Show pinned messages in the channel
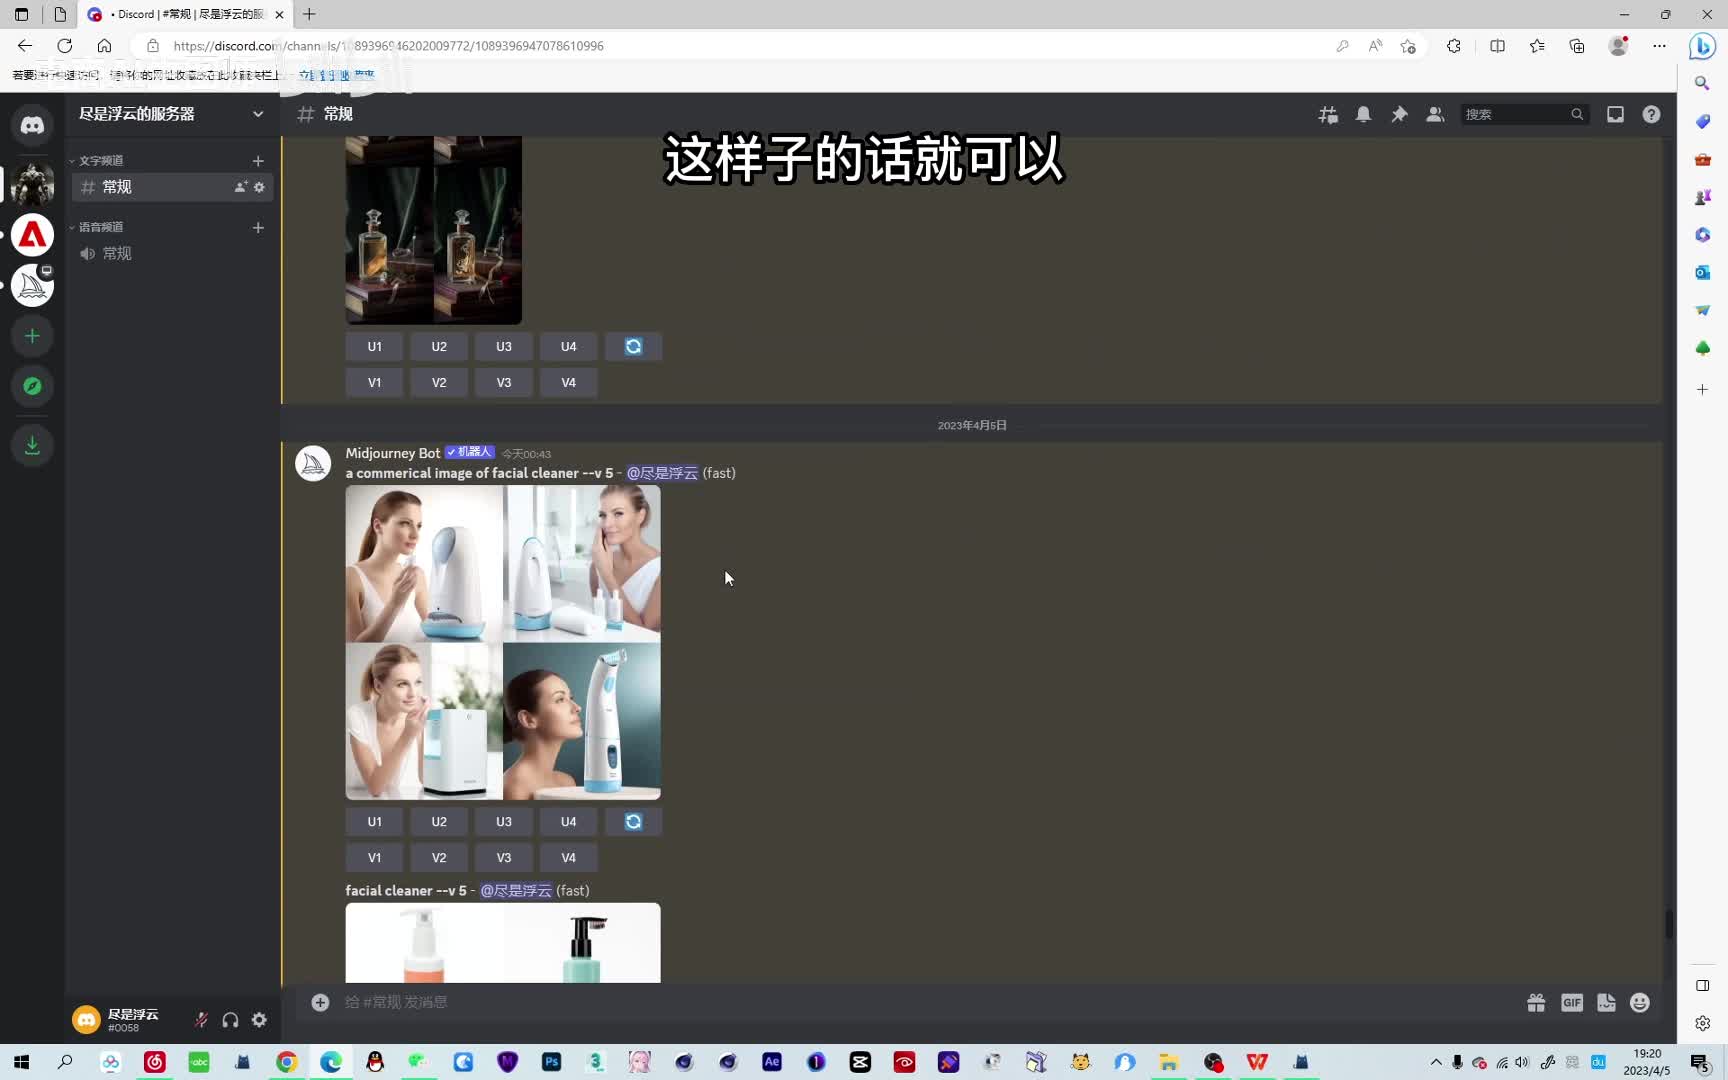Screen dimensions: 1728x1080 coord(1399,115)
